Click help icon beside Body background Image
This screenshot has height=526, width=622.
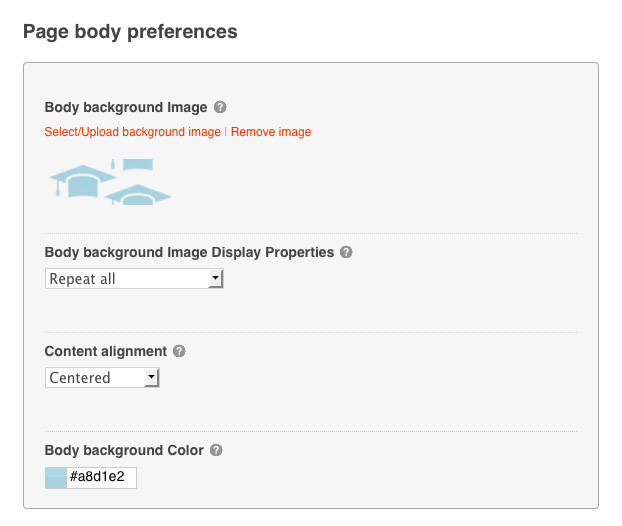220,107
